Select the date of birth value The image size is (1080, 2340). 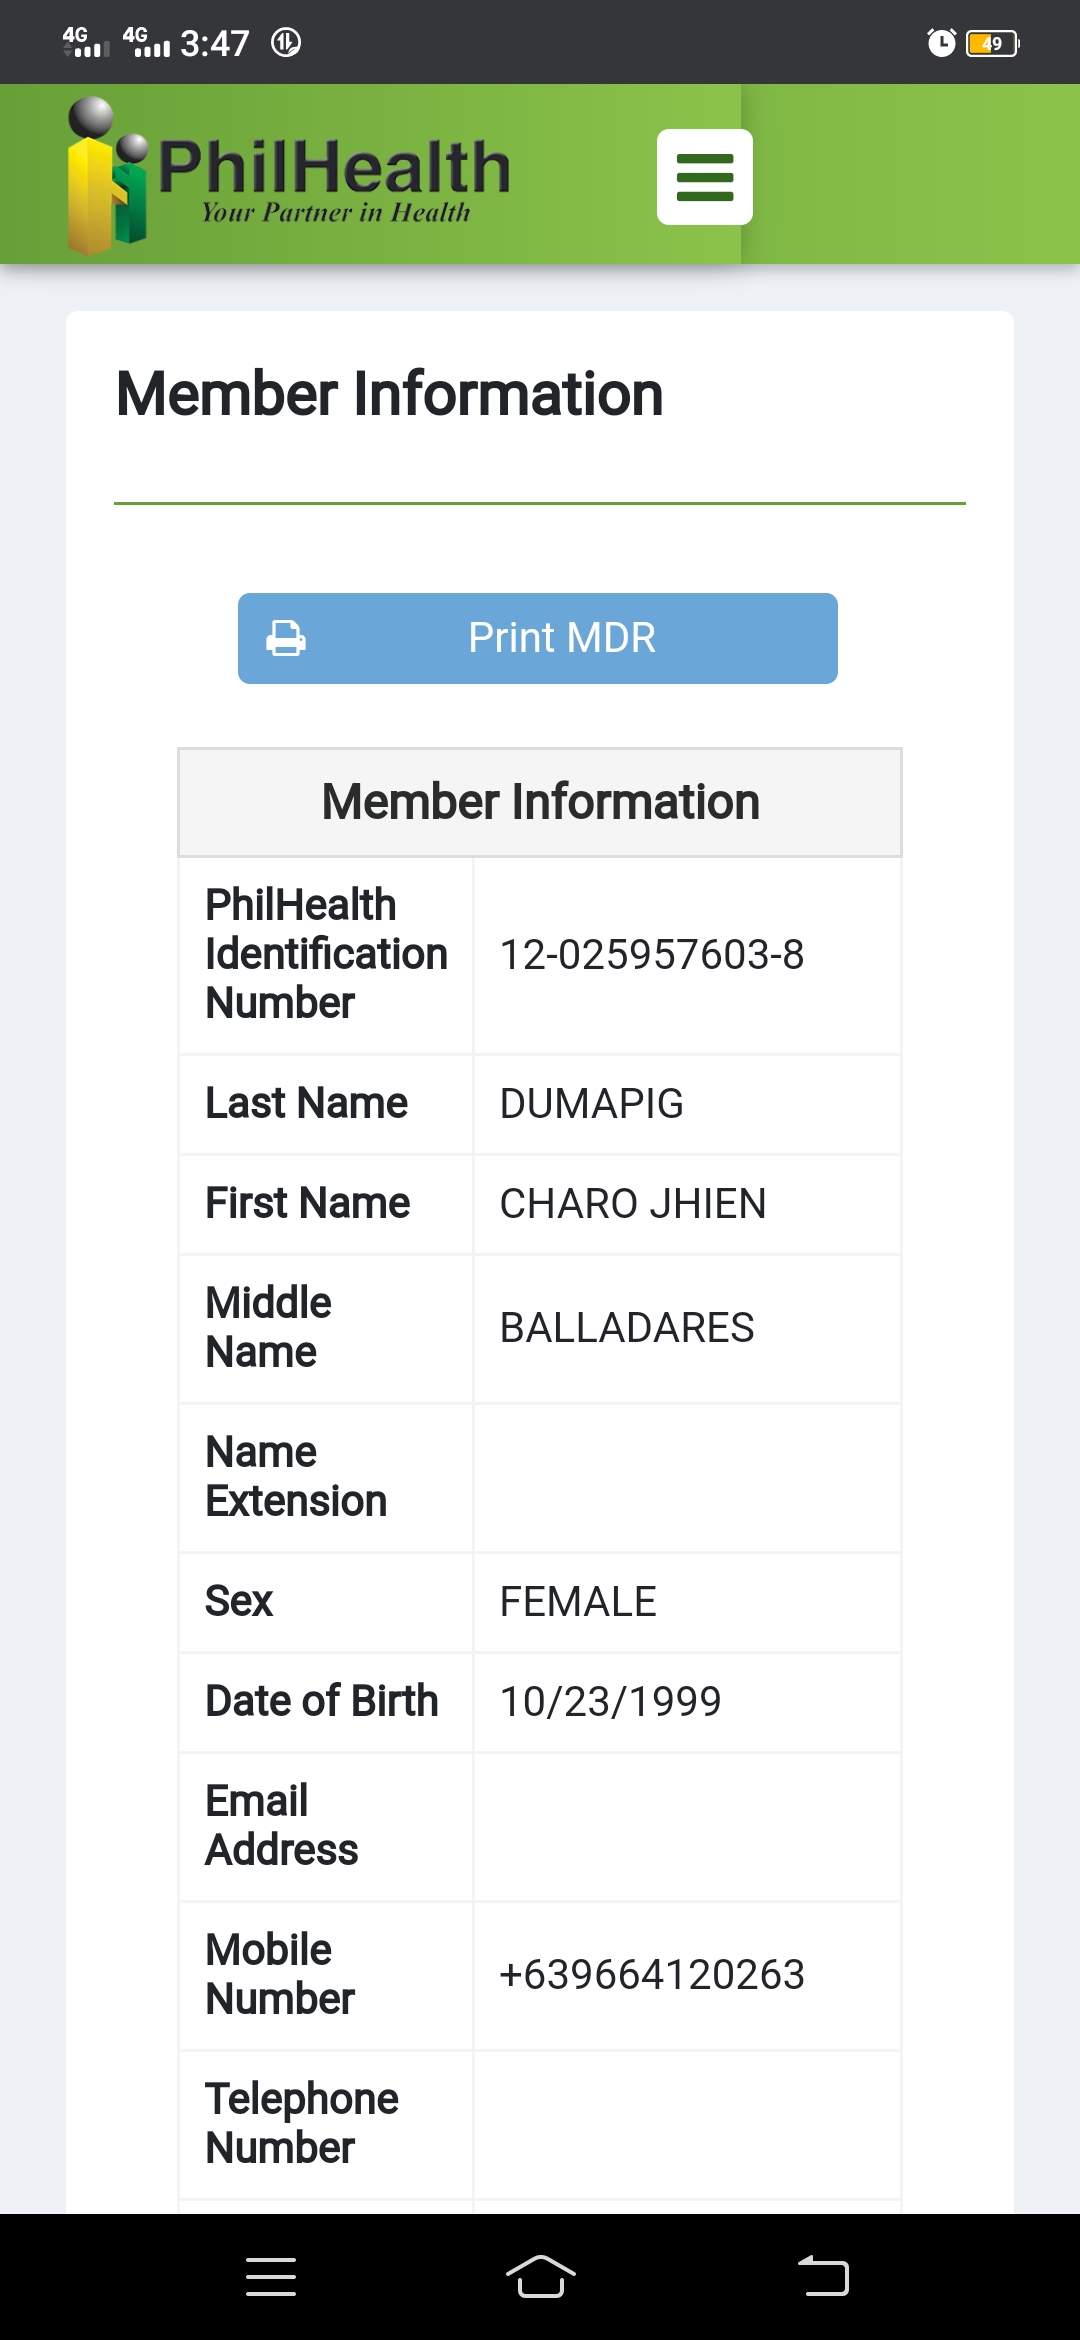[610, 1702]
